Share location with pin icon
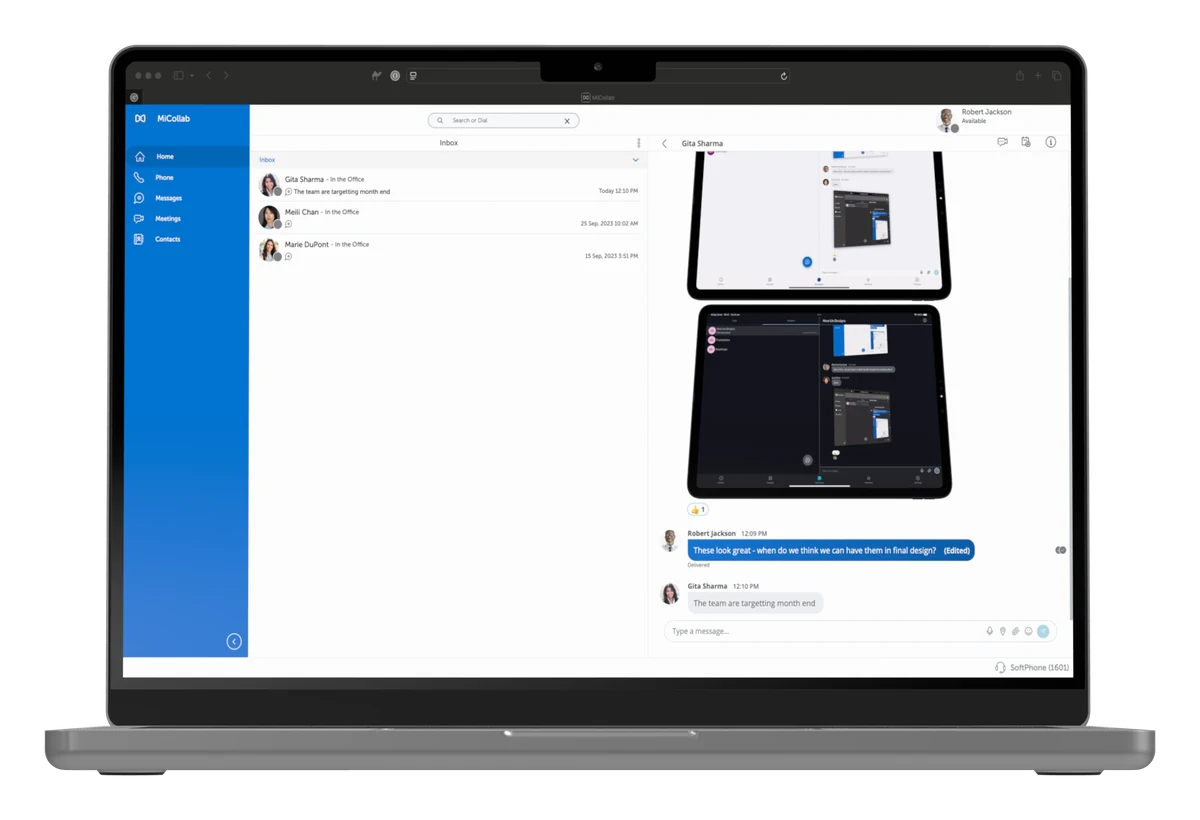The image size is (1200, 820). click(1003, 631)
